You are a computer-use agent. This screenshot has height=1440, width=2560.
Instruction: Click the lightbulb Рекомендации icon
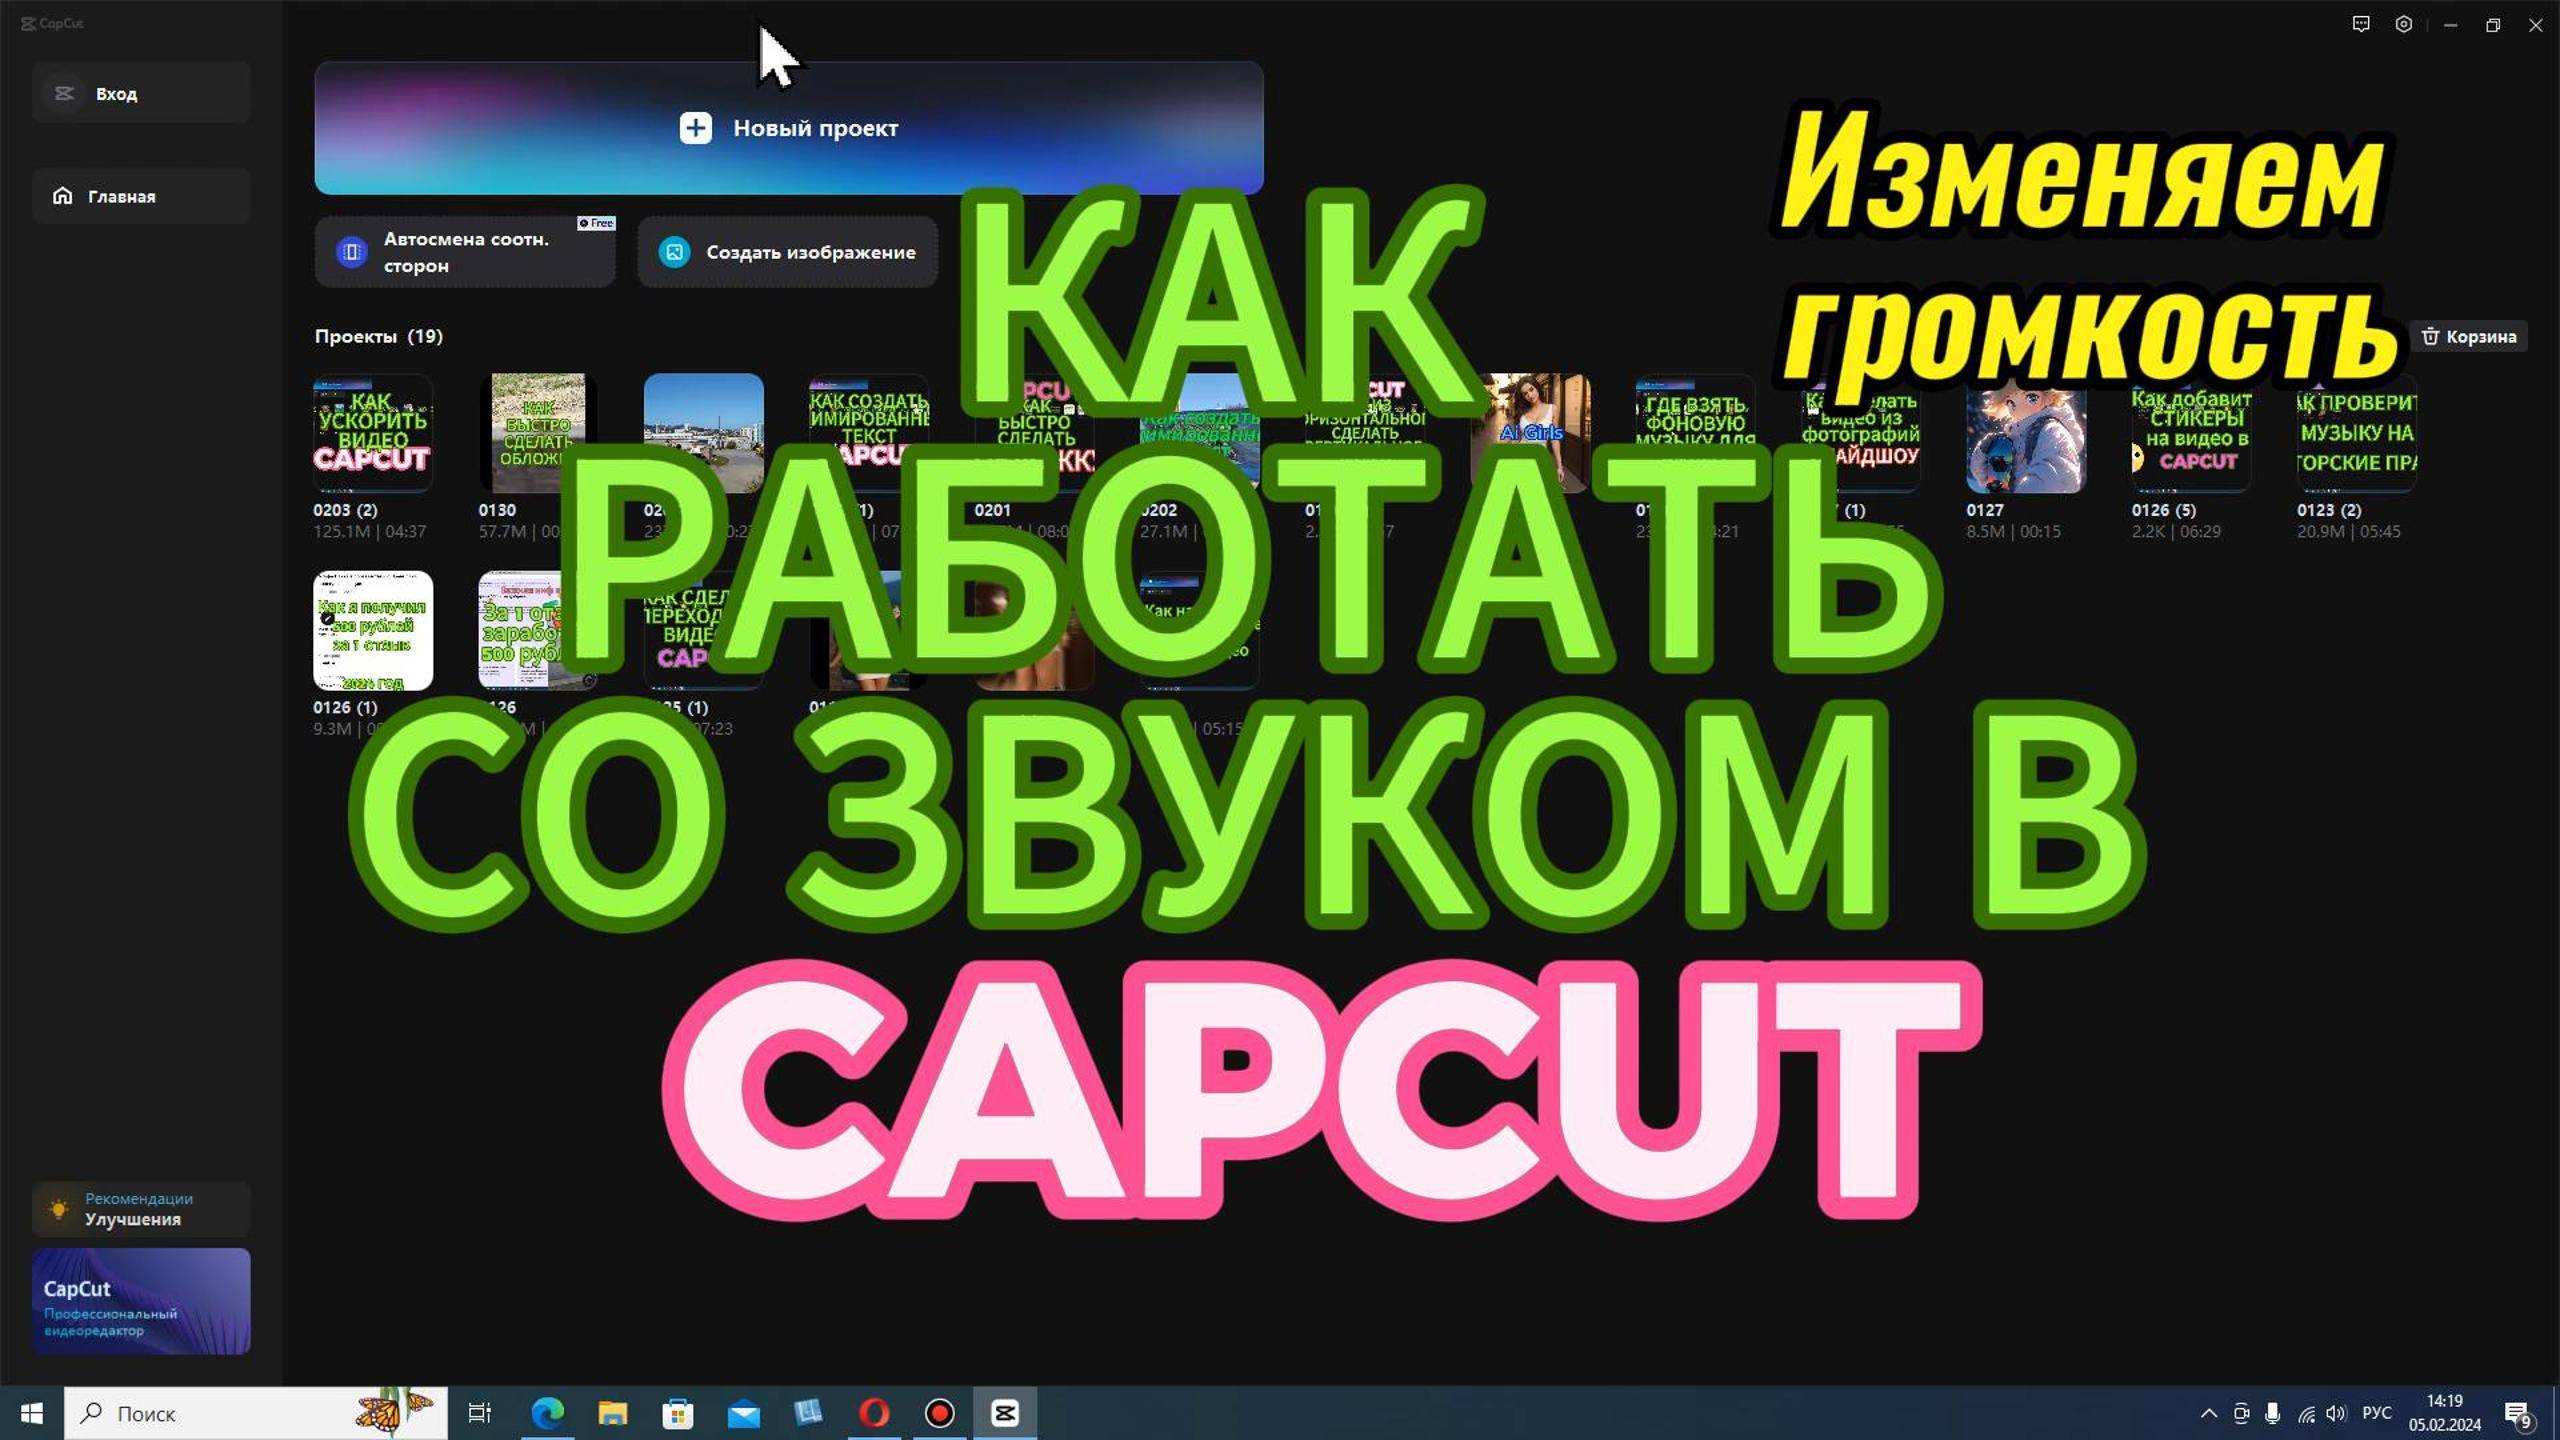[59, 1209]
